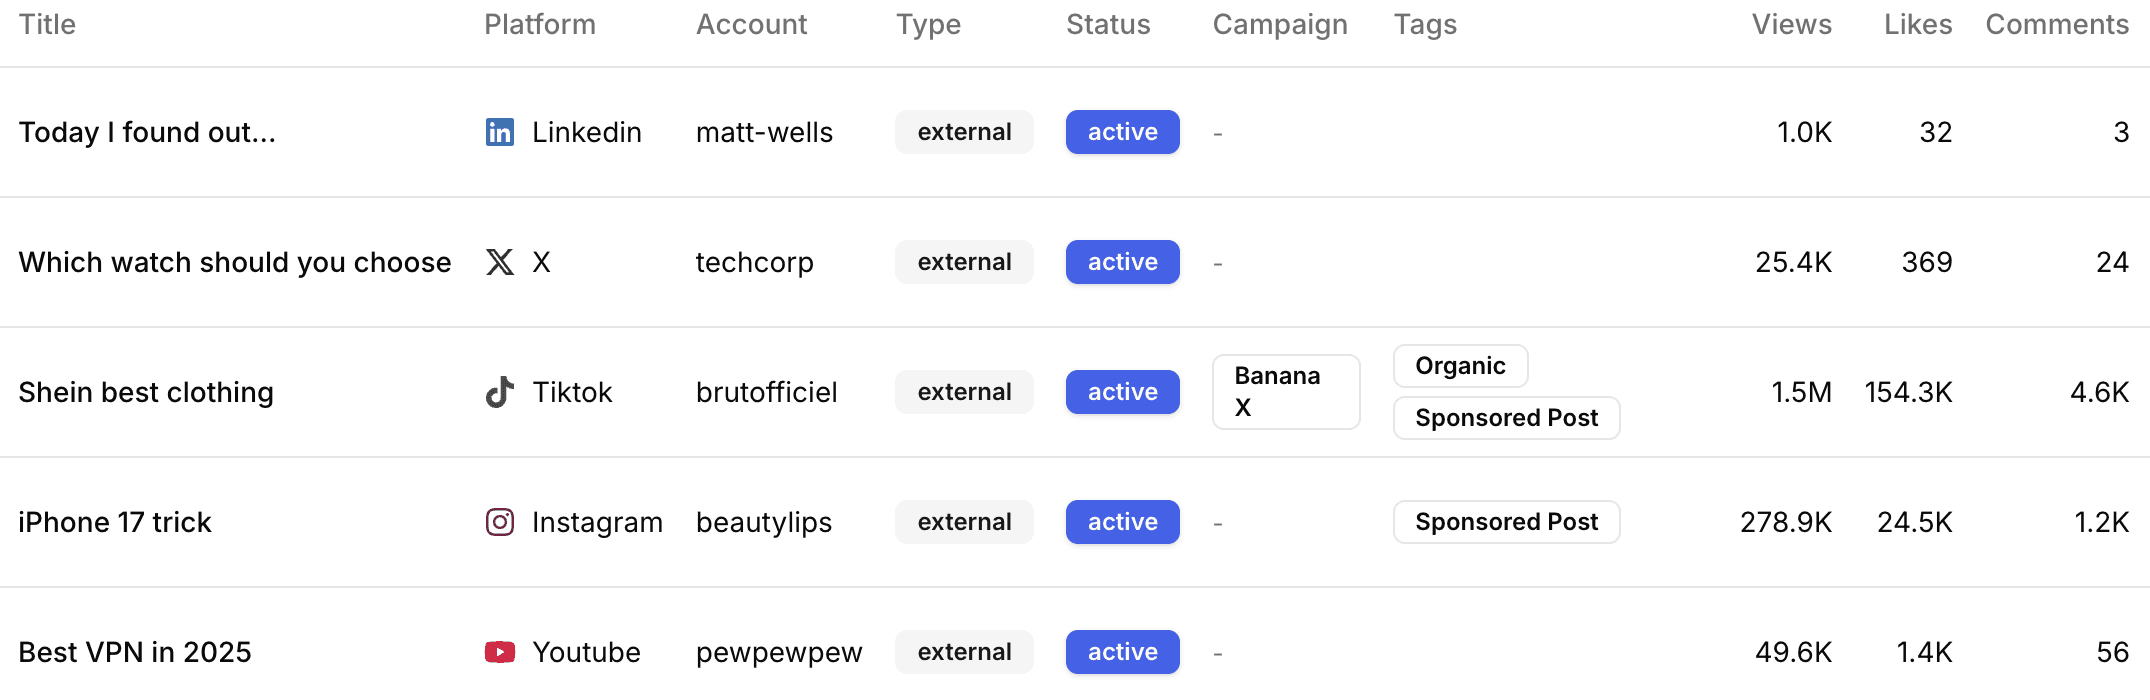Screen dimensions: 2150x700
Task: Select the Best VPN in 2025 title
Action: click(x=135, y=651)
